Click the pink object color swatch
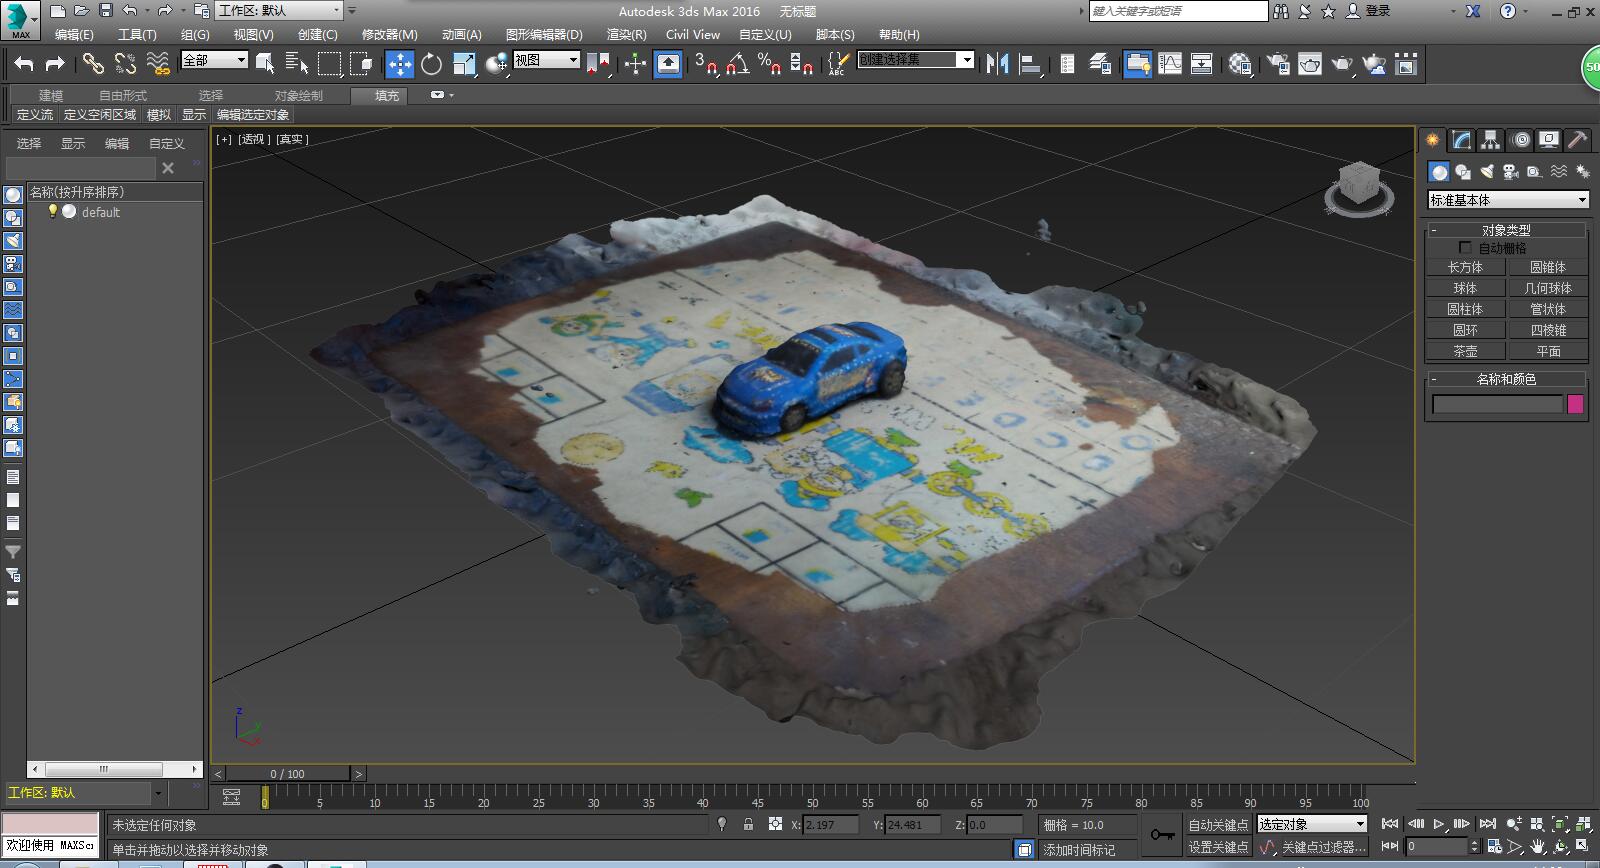The height and width of the screenshot is (868, 1600). pos(1575,404)
